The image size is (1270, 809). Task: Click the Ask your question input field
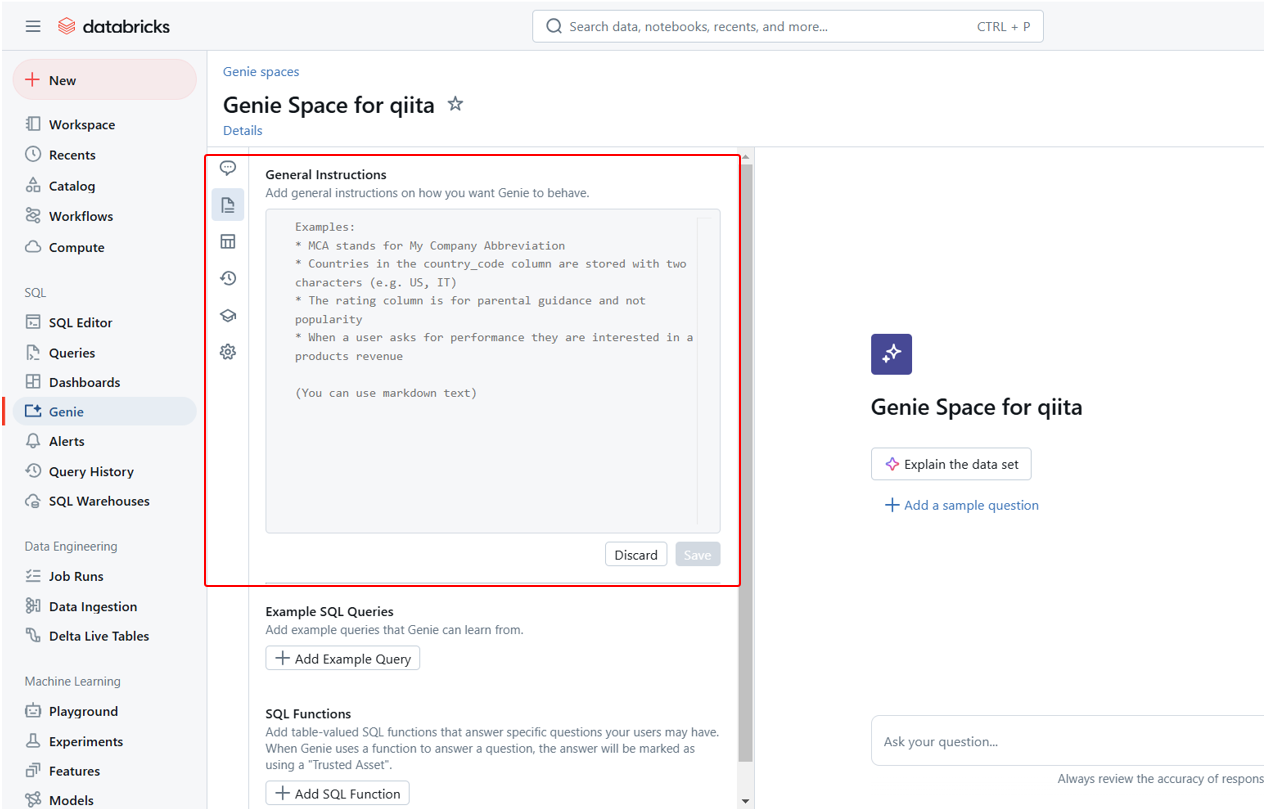pyautogui.click(x=1068, y=742)
